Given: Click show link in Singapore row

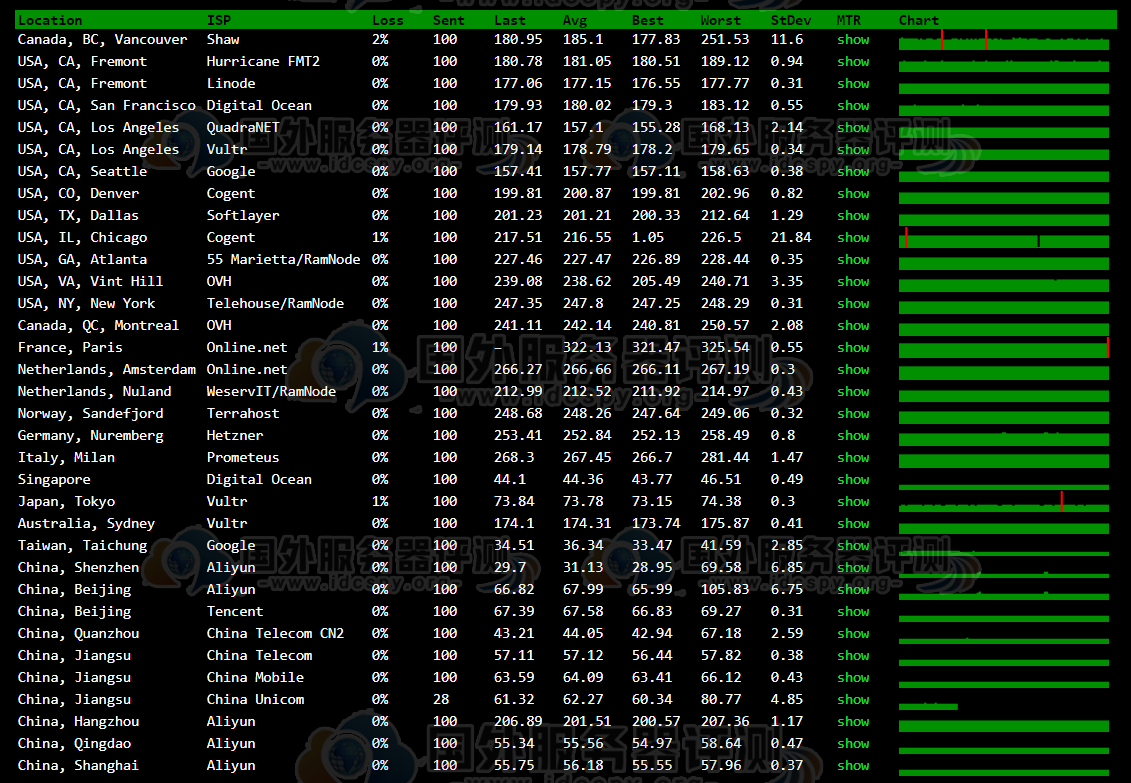Looking at the screenshot, I should pos(853,479).
